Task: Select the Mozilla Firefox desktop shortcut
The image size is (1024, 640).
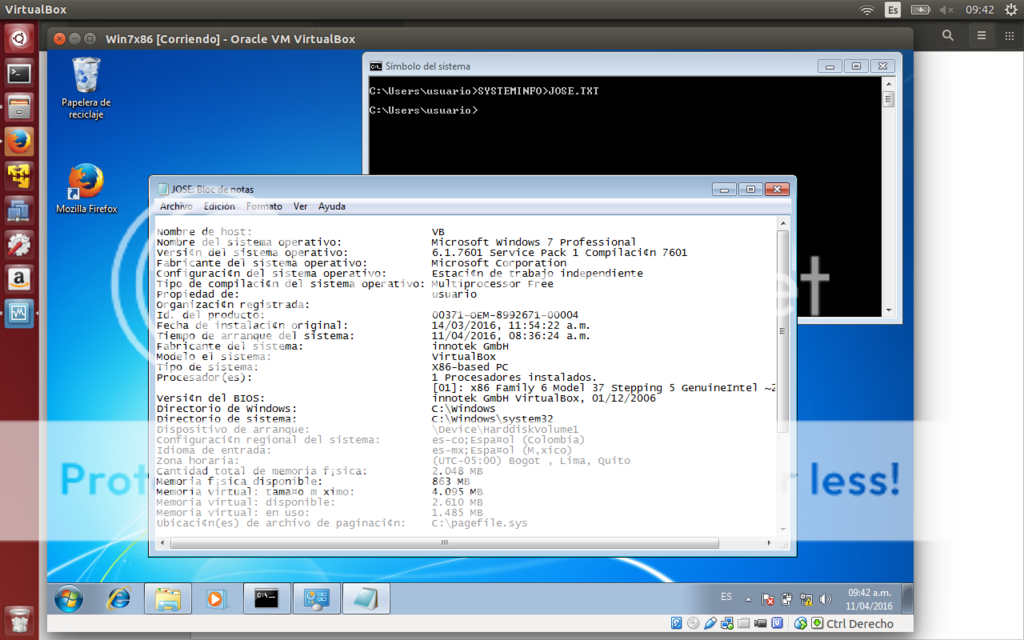Action: (86, 188)
